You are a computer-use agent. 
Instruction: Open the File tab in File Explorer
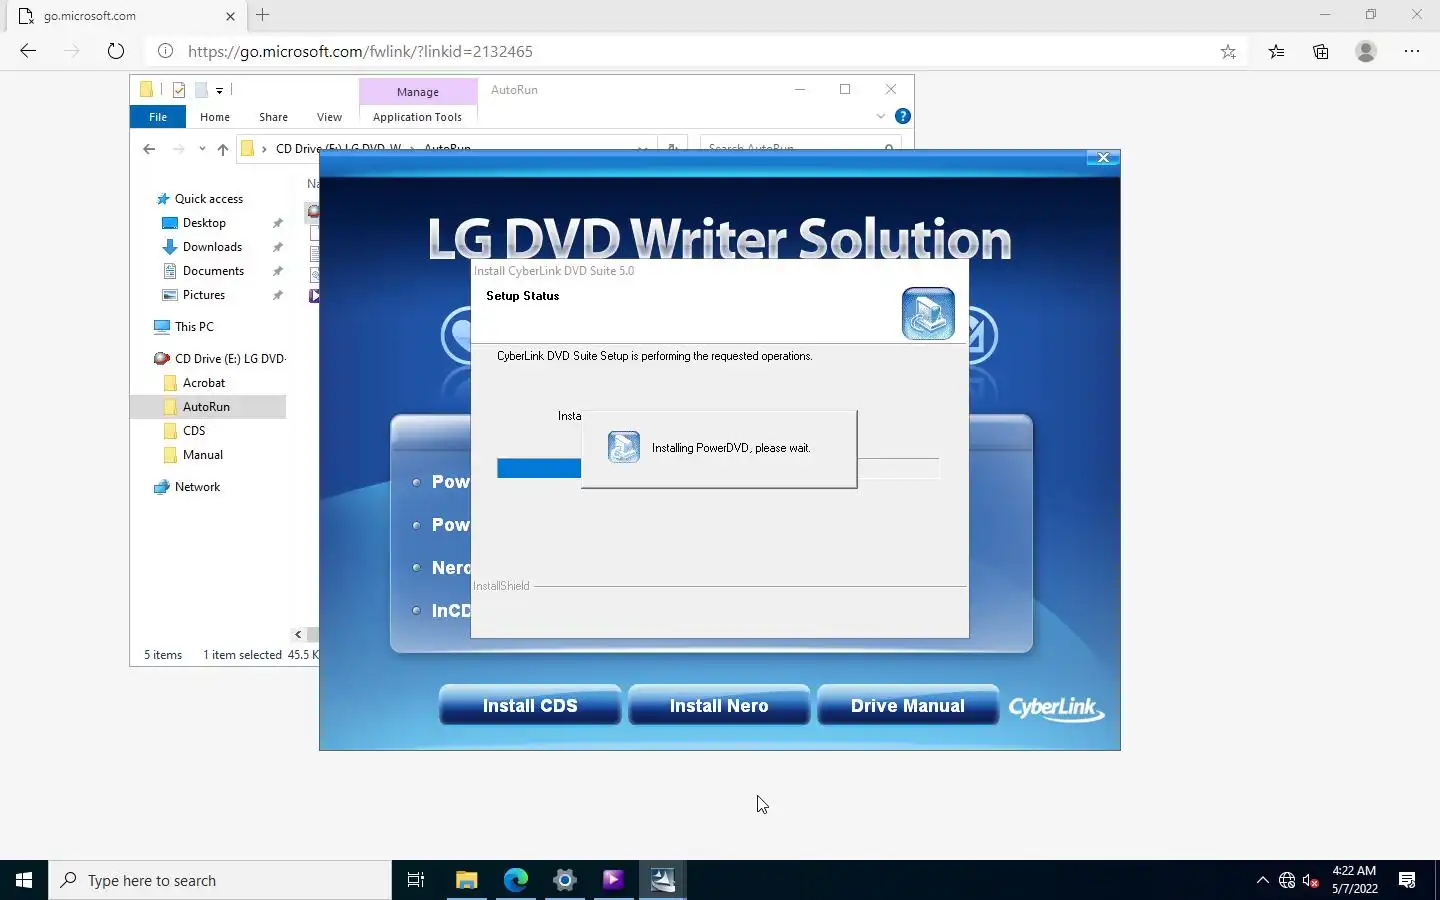coord(158,117)
